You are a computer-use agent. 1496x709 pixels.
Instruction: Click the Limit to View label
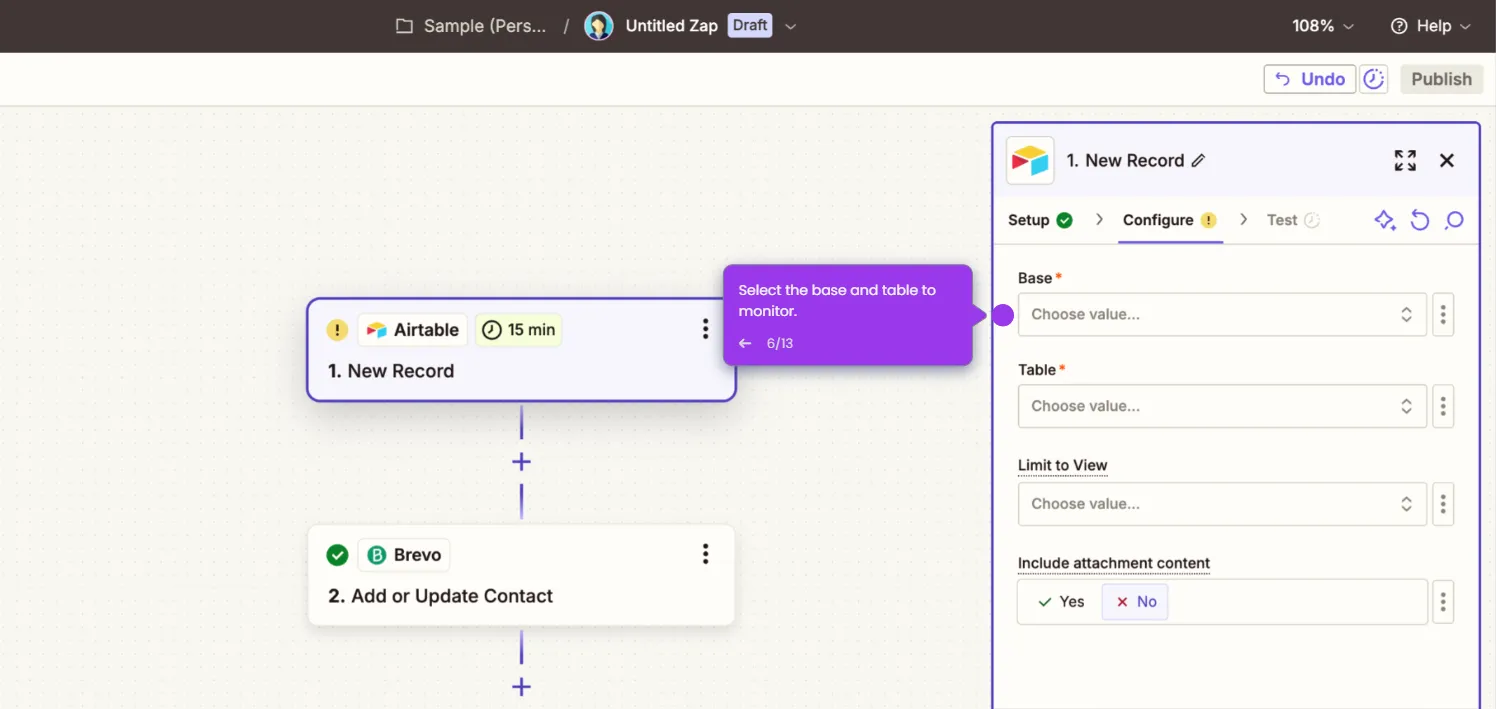point(1062,465)
